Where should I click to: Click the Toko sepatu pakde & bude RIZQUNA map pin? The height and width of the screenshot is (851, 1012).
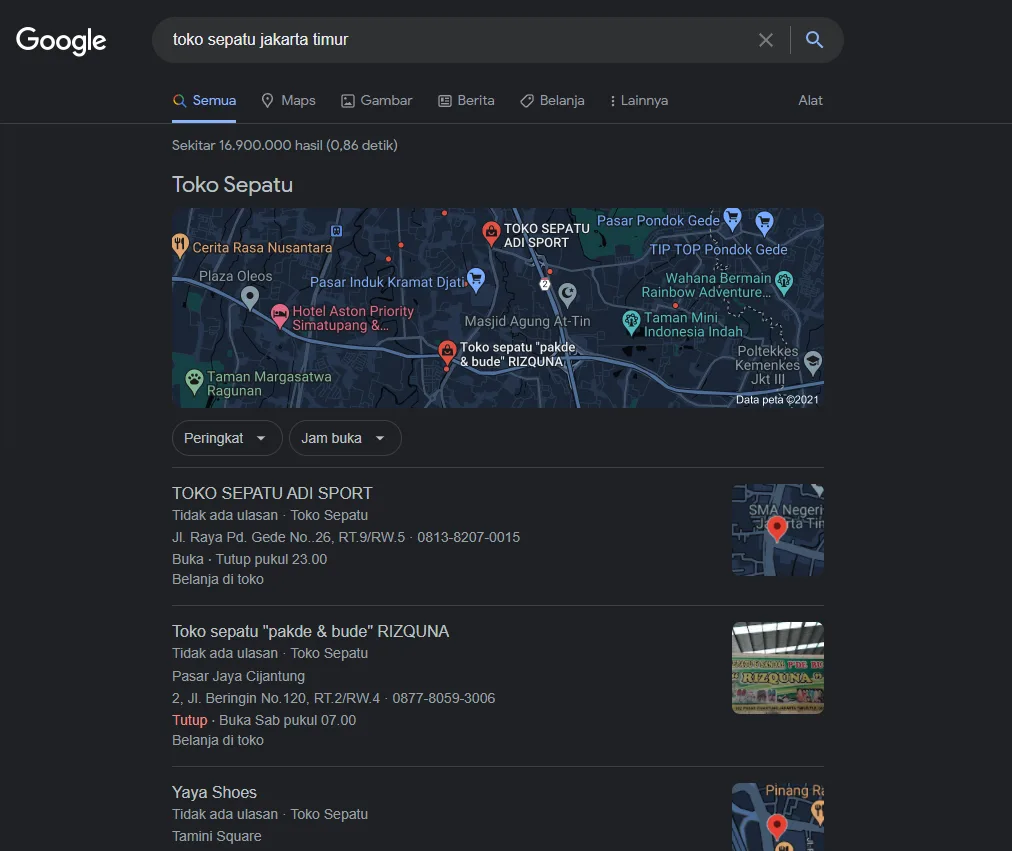pos(447,352)
